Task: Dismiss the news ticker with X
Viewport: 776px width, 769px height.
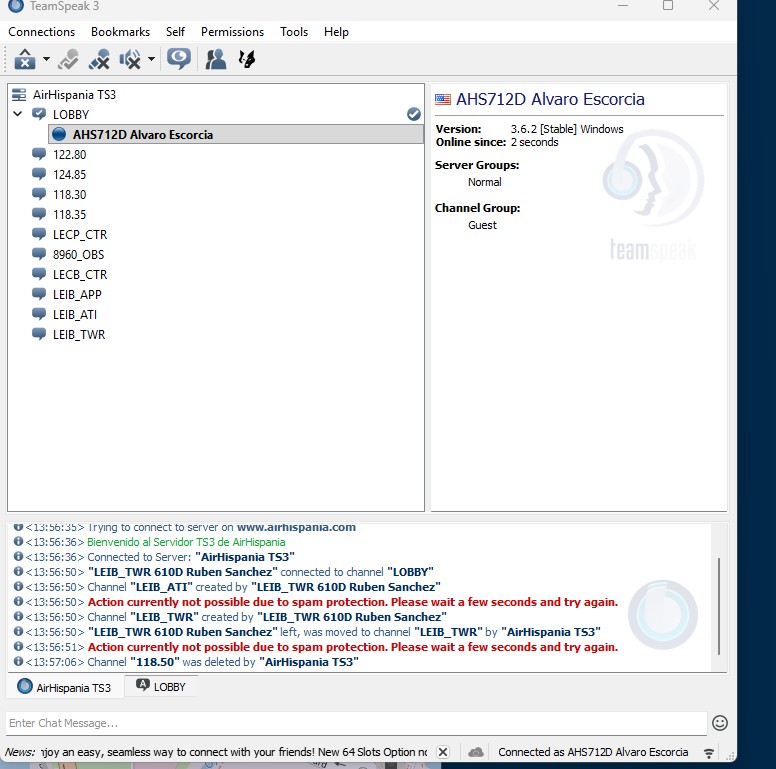Action: click(443, 752)
